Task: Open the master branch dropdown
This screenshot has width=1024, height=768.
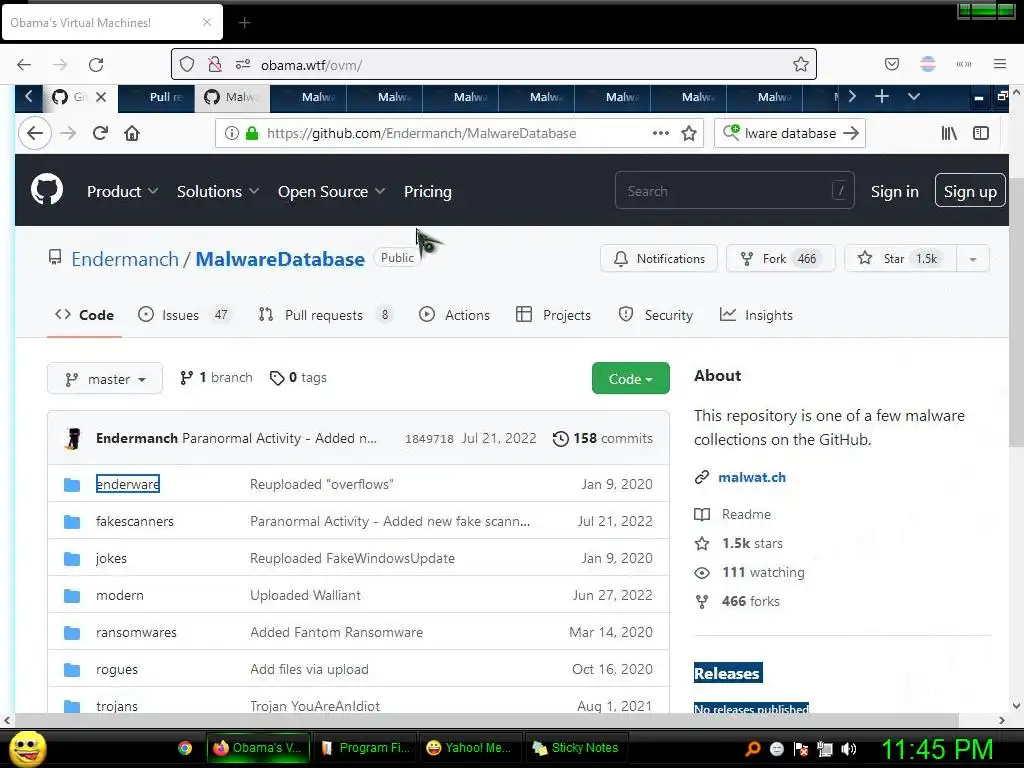Action: coord(104,379)
